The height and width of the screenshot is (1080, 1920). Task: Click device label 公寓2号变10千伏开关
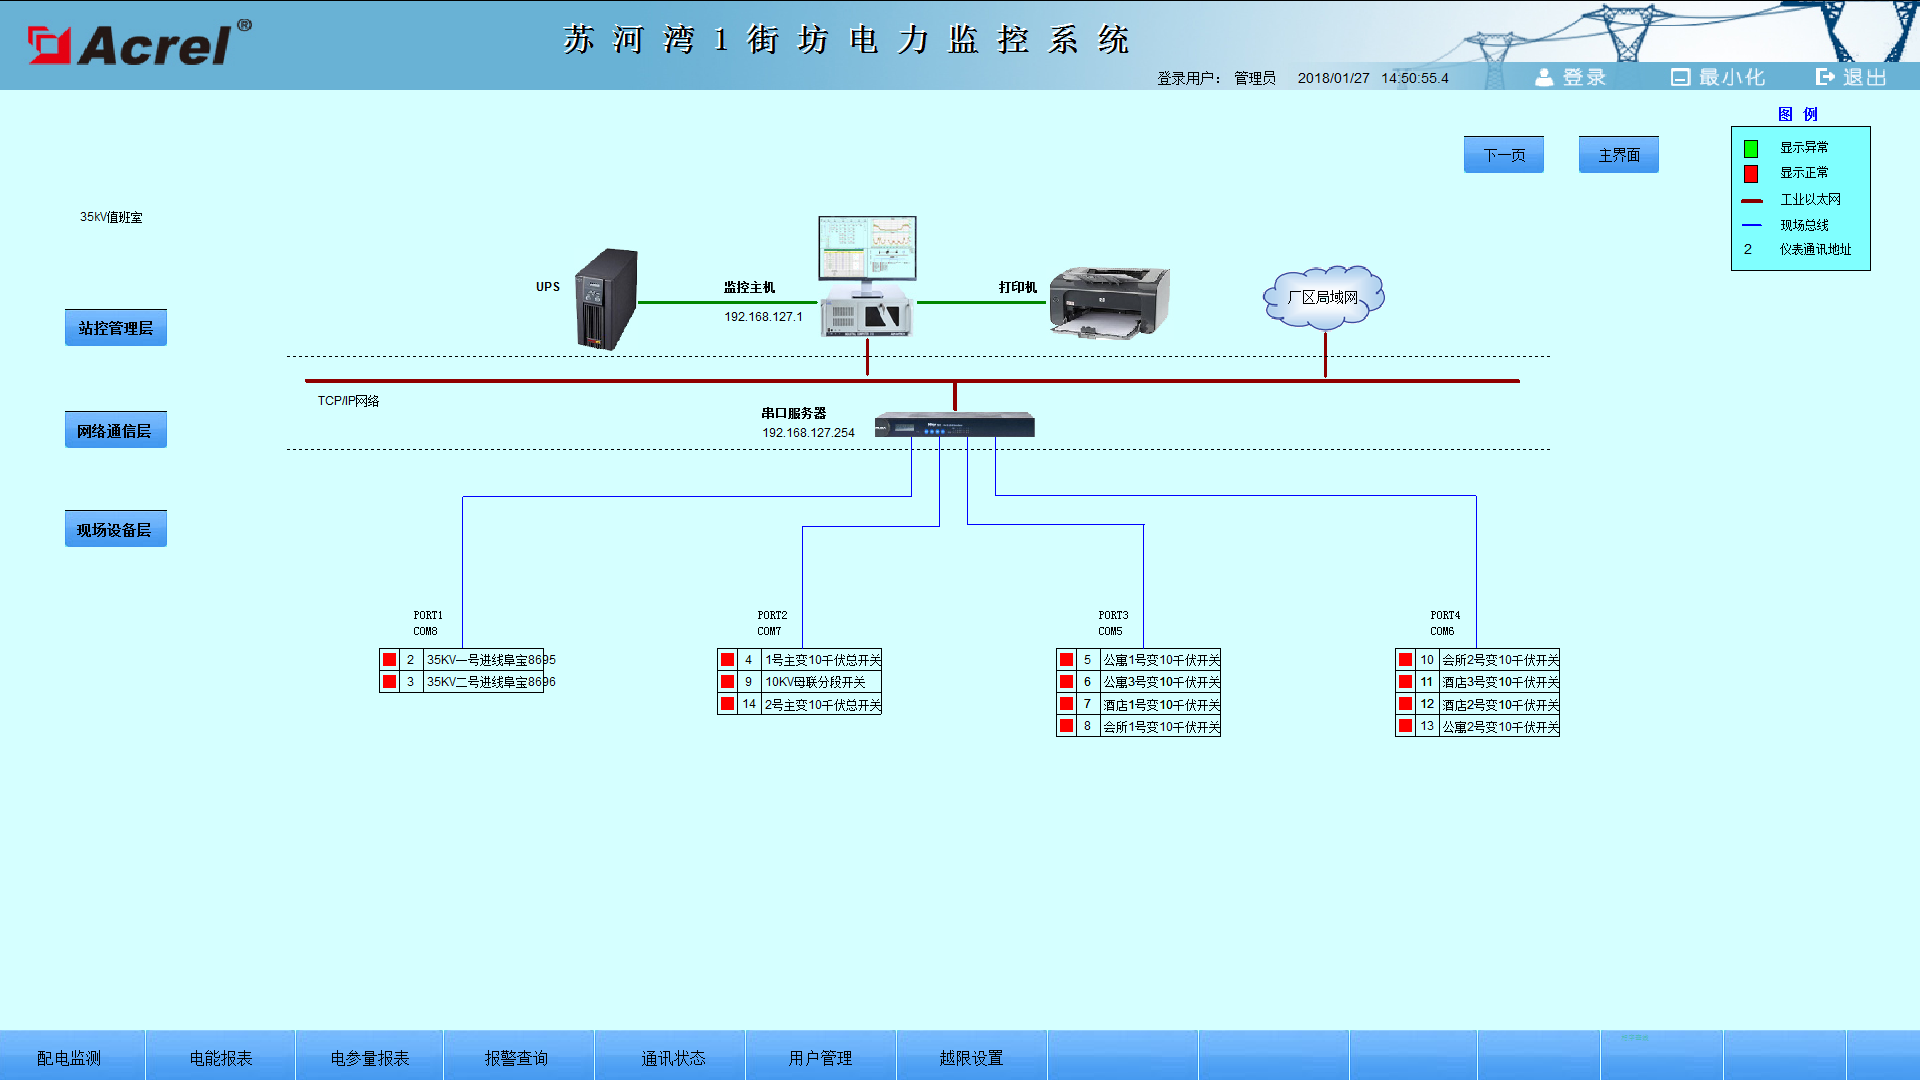[x=1501, y=727]
